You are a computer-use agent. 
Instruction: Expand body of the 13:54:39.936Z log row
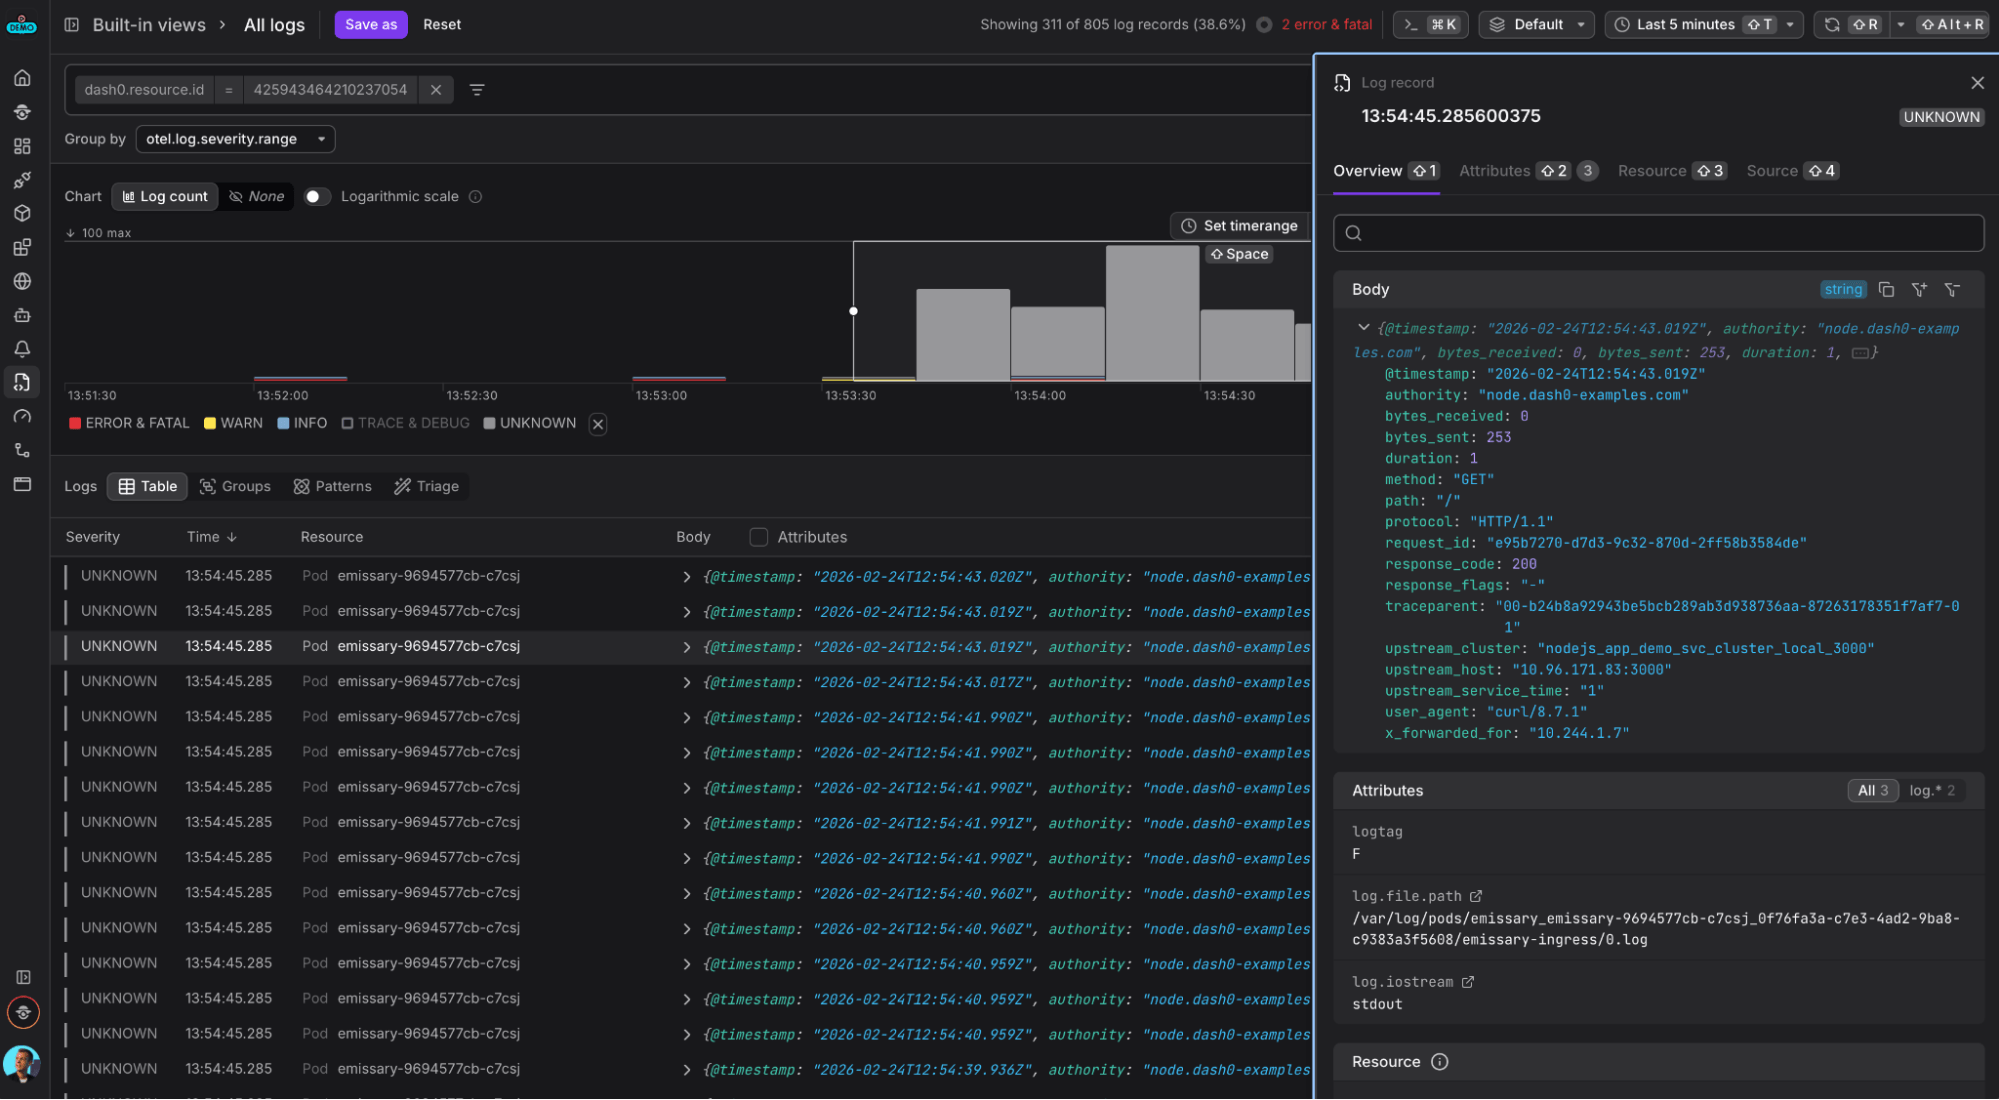686,1070
